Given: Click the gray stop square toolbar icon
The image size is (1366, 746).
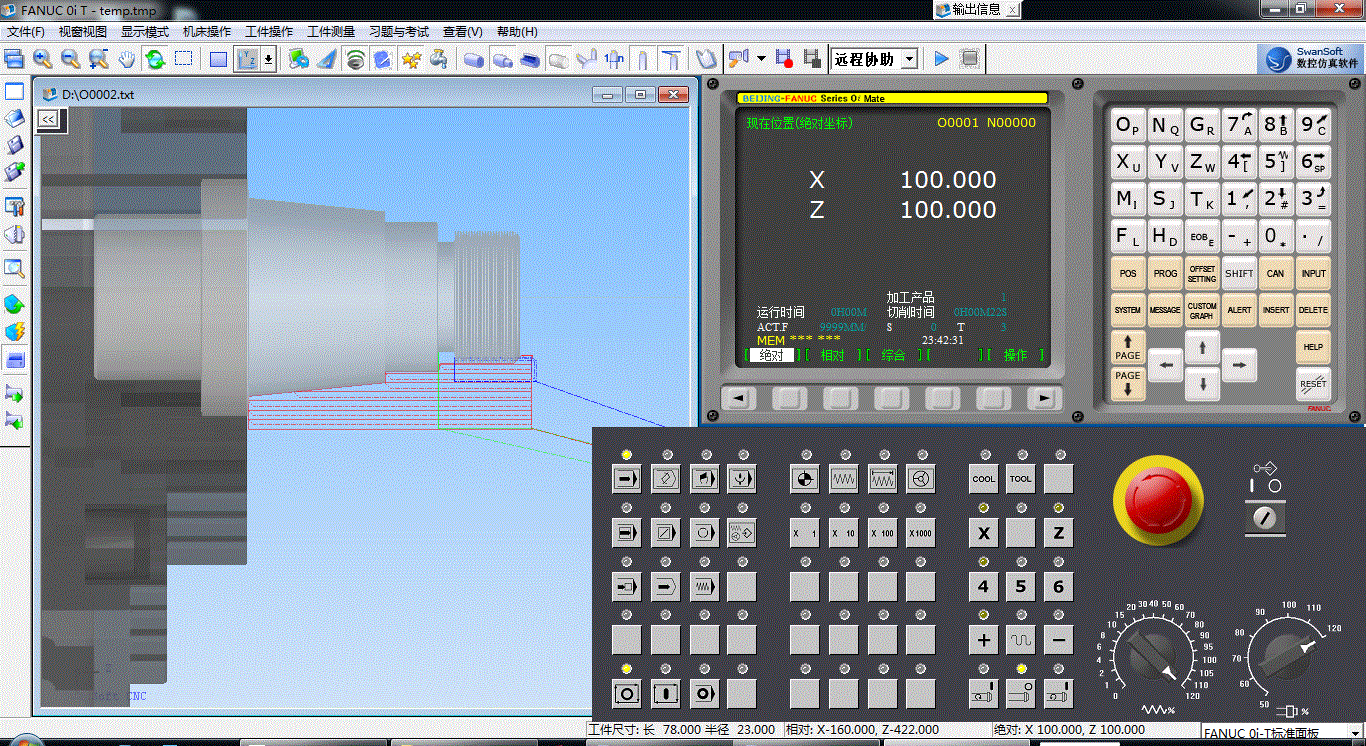Looking at the screenshot, I should click(x=969, y=59).
